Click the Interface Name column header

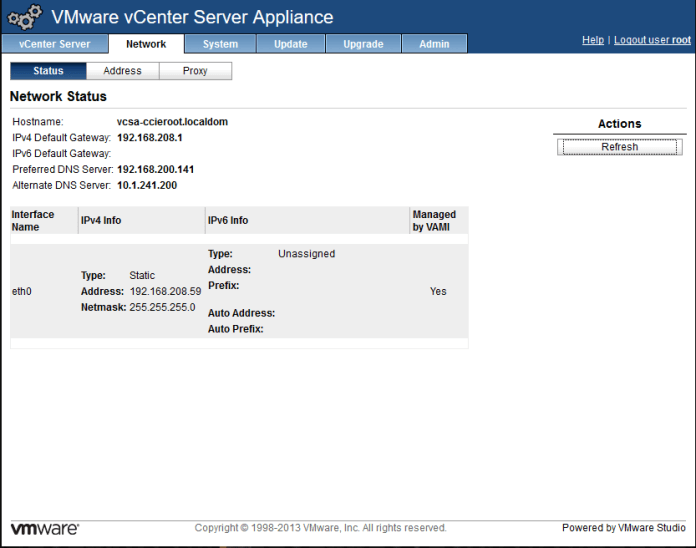click(x=33, y=221)
